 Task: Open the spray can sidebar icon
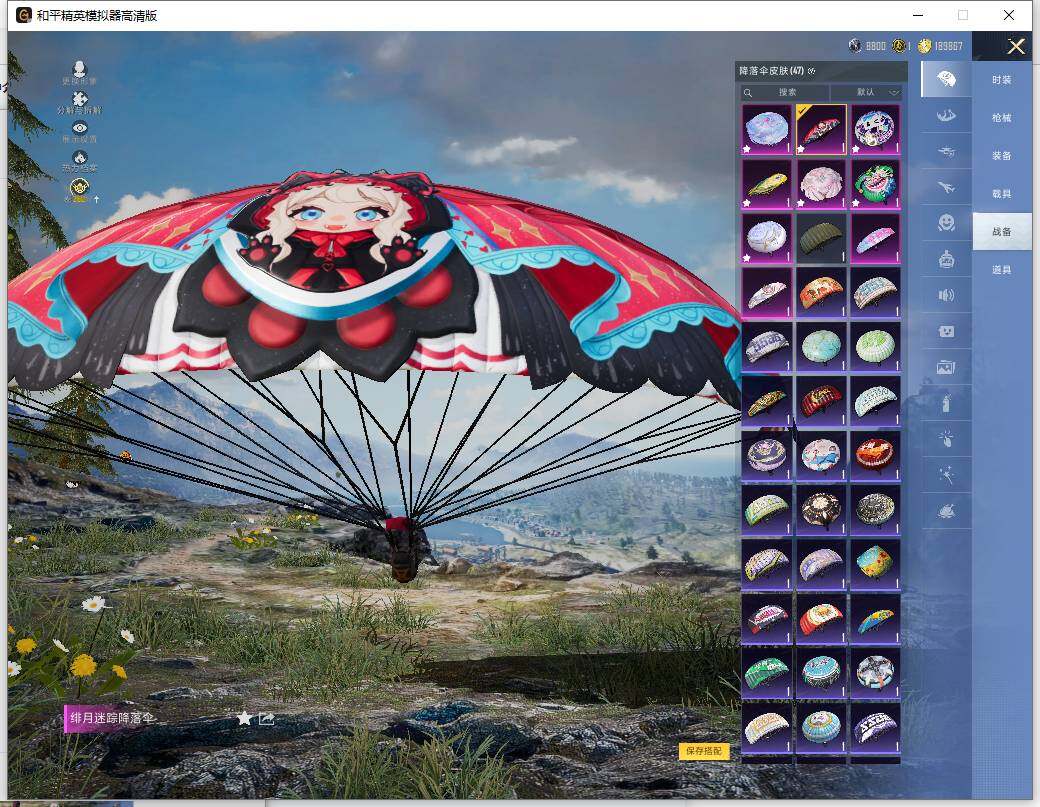[946, 403]
